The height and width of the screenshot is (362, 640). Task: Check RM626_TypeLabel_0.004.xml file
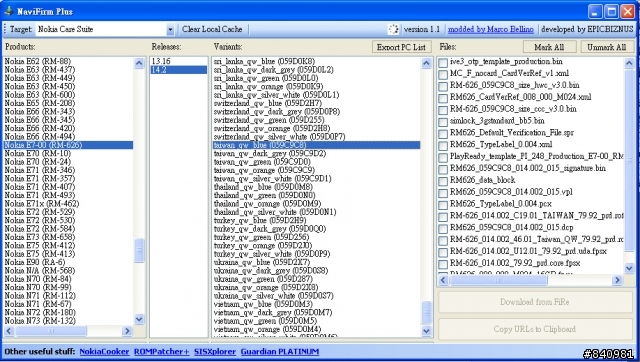point(443,146)
